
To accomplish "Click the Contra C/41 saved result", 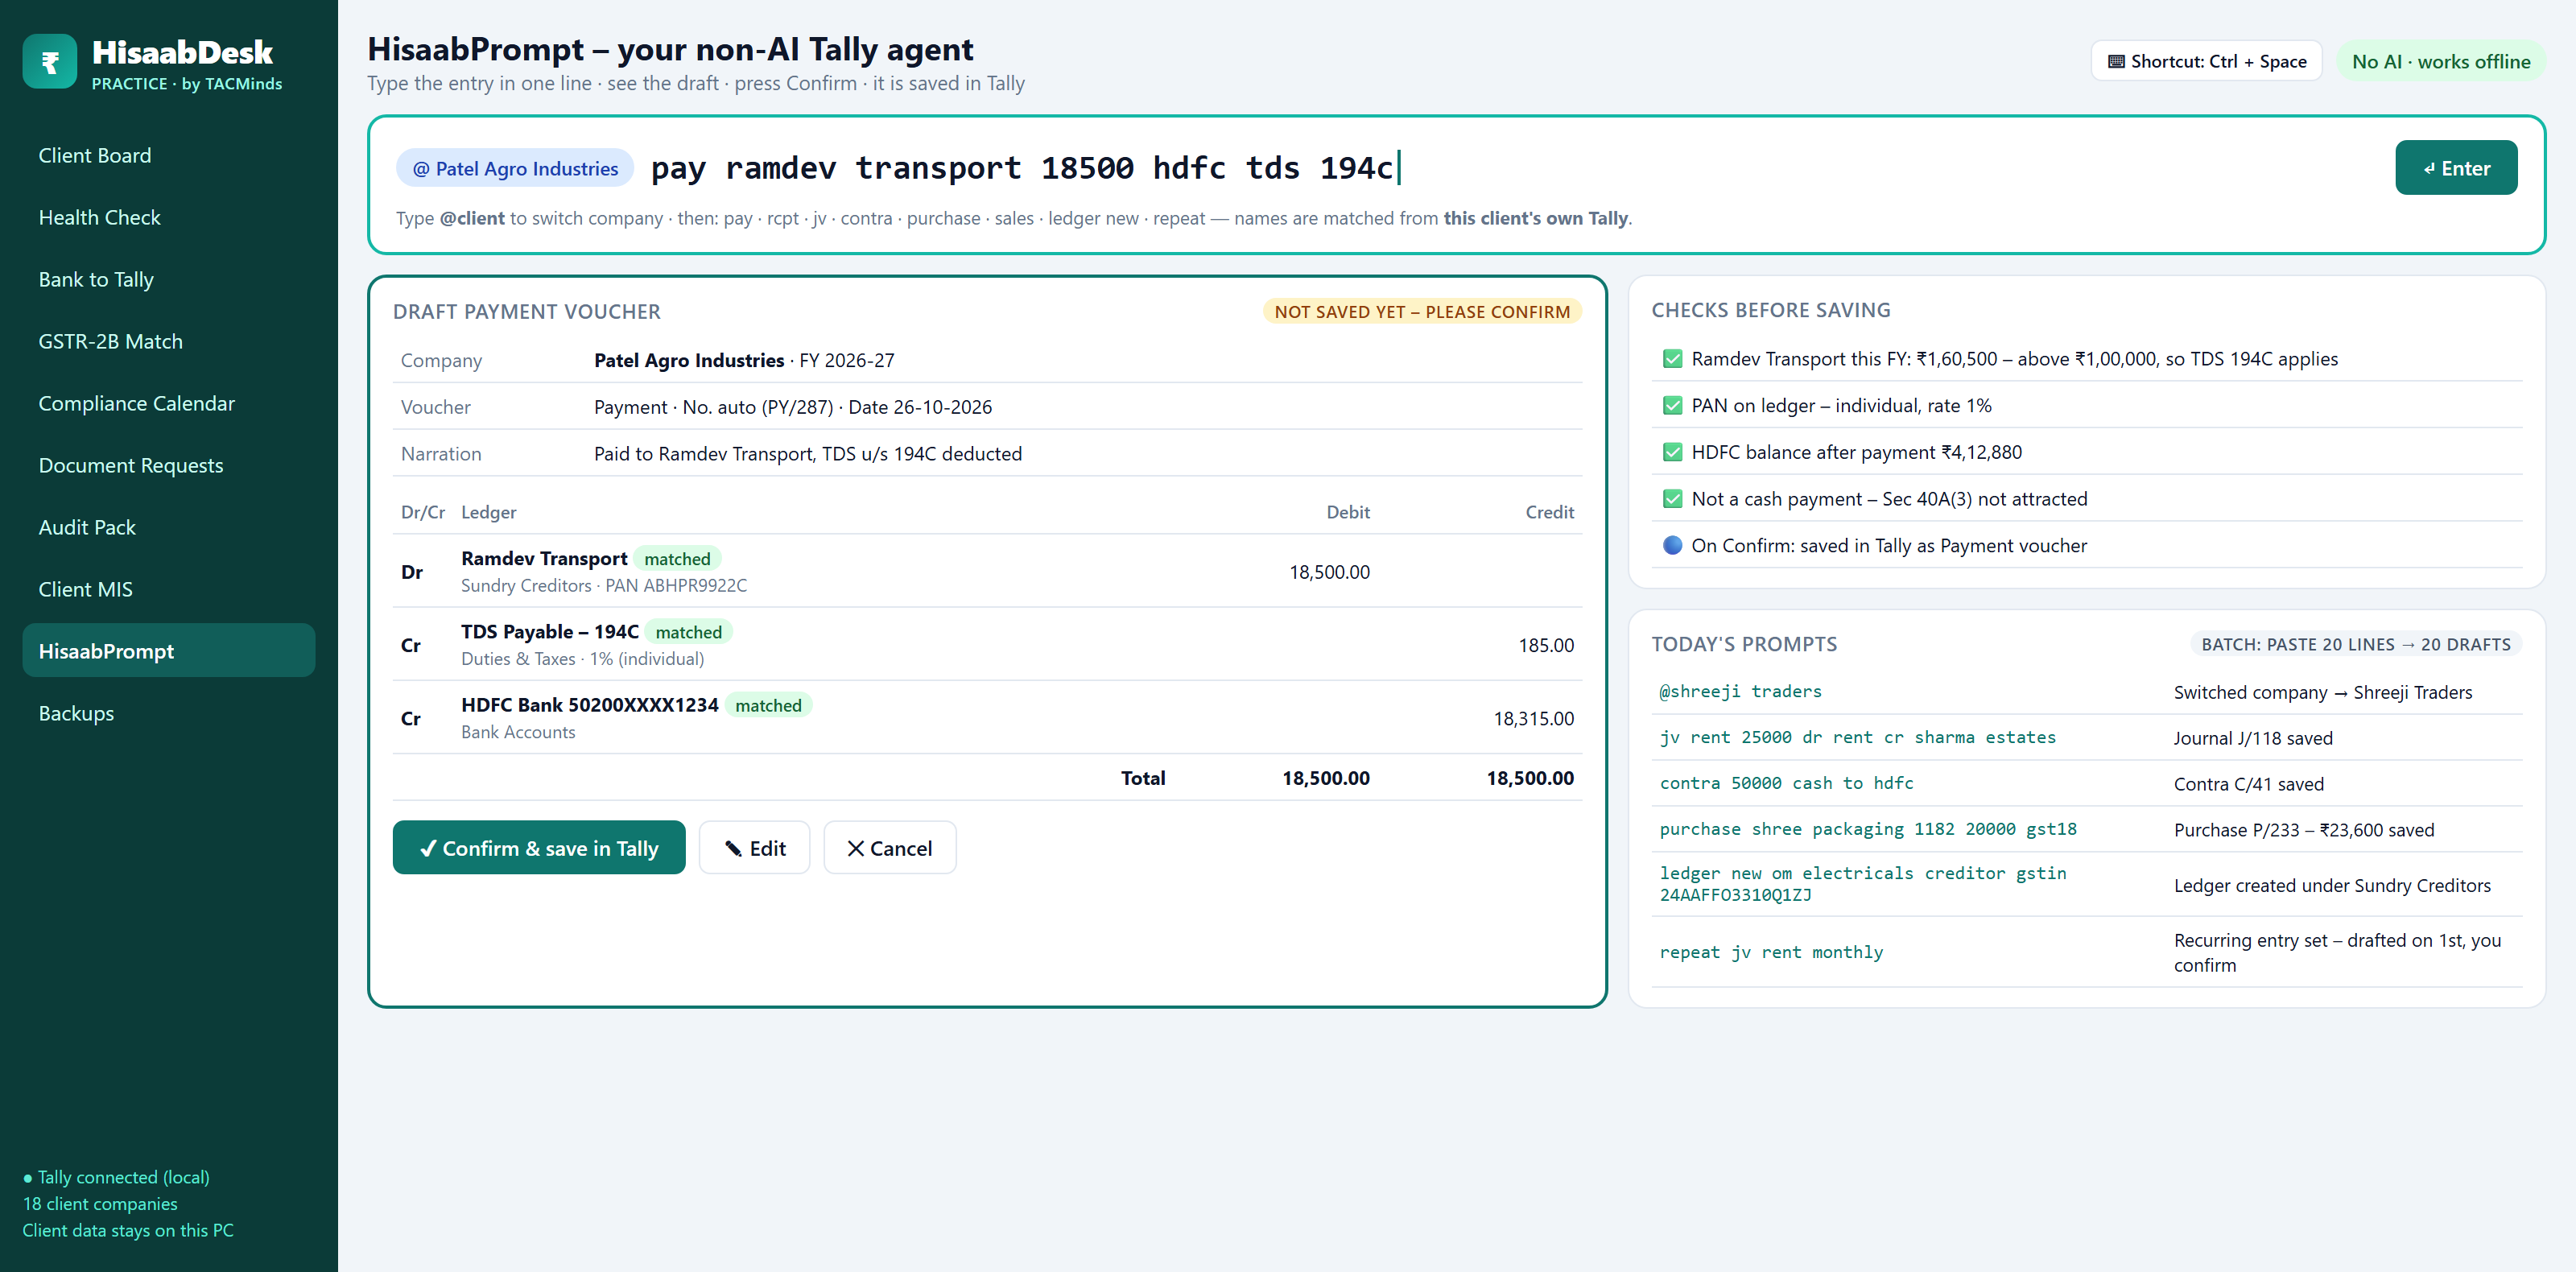I will (2248, 784).
